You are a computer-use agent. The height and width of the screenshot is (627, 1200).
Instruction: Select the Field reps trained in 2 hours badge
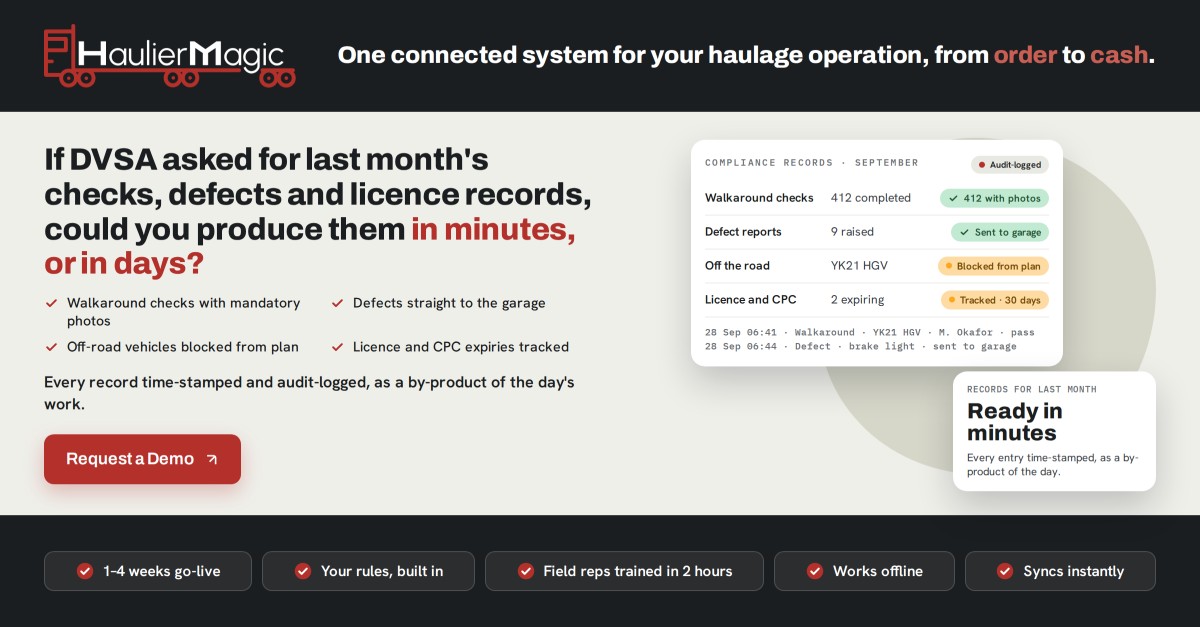(624, 571)
